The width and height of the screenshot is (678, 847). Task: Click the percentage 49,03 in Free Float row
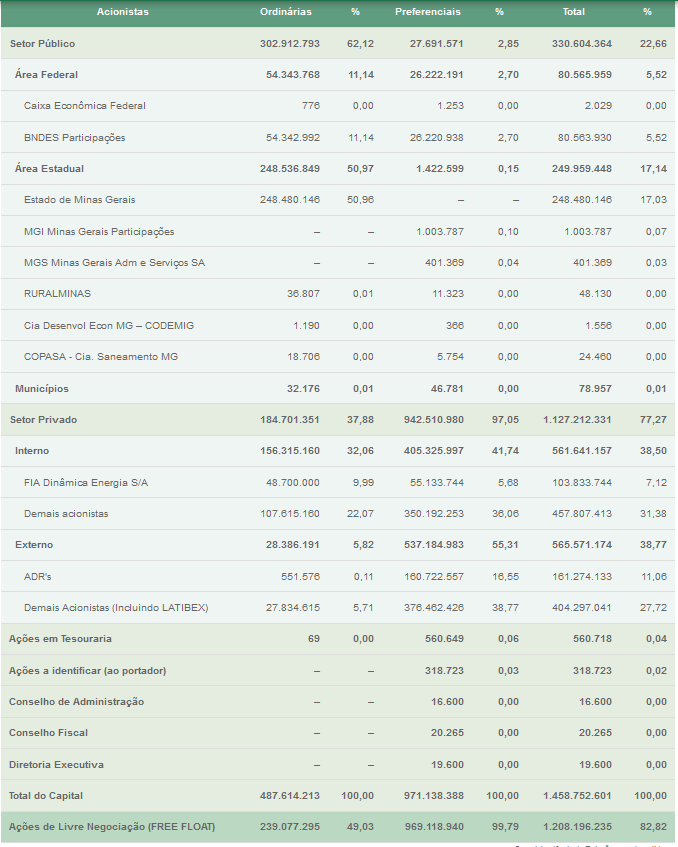coord(360,827)
